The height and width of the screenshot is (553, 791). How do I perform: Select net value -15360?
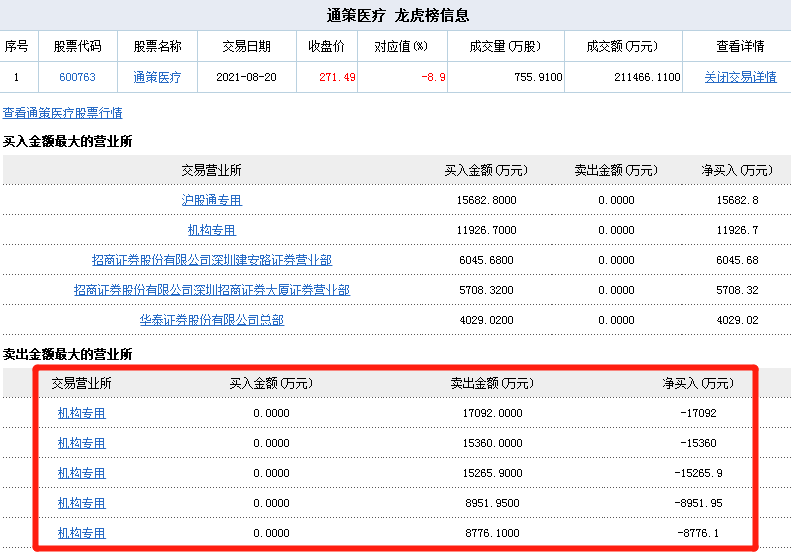click(x=698, y=444)
